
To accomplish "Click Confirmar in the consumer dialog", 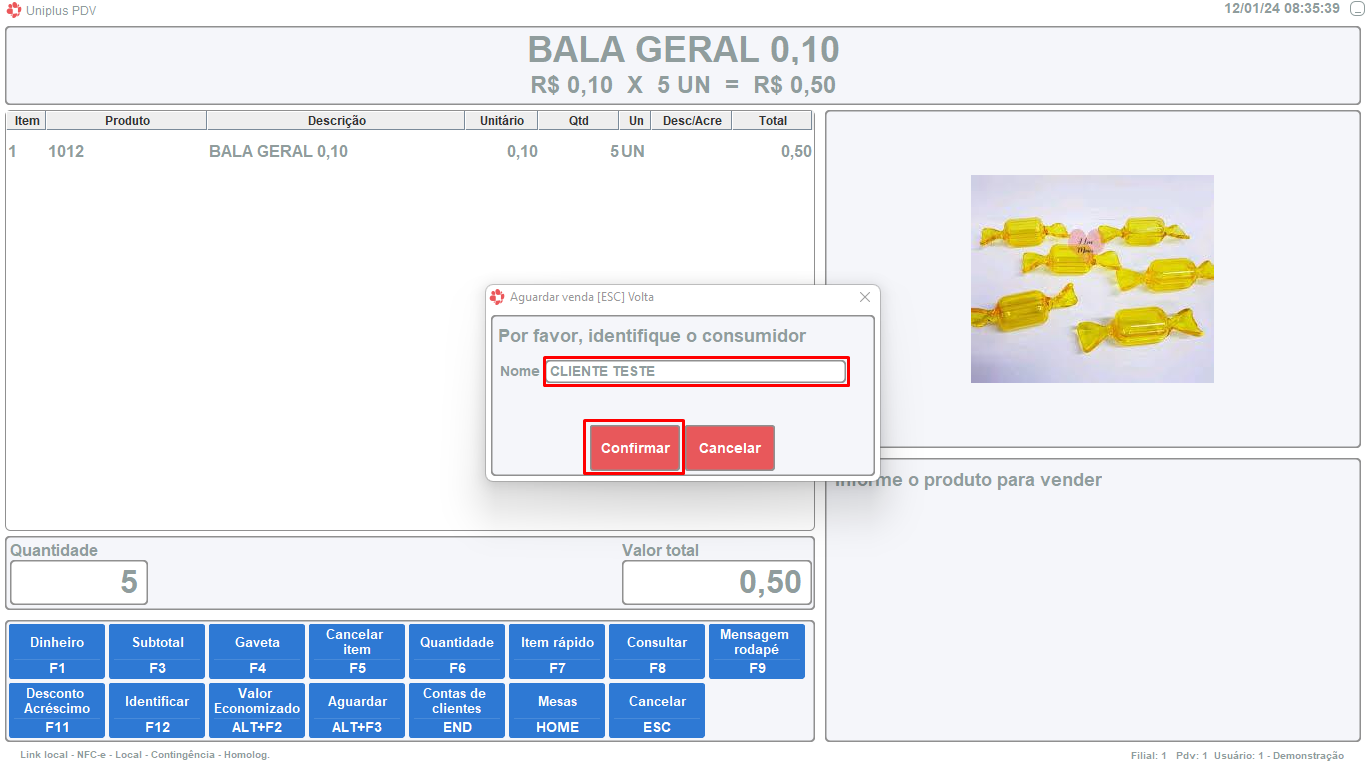I will click(x=634, y=448).
